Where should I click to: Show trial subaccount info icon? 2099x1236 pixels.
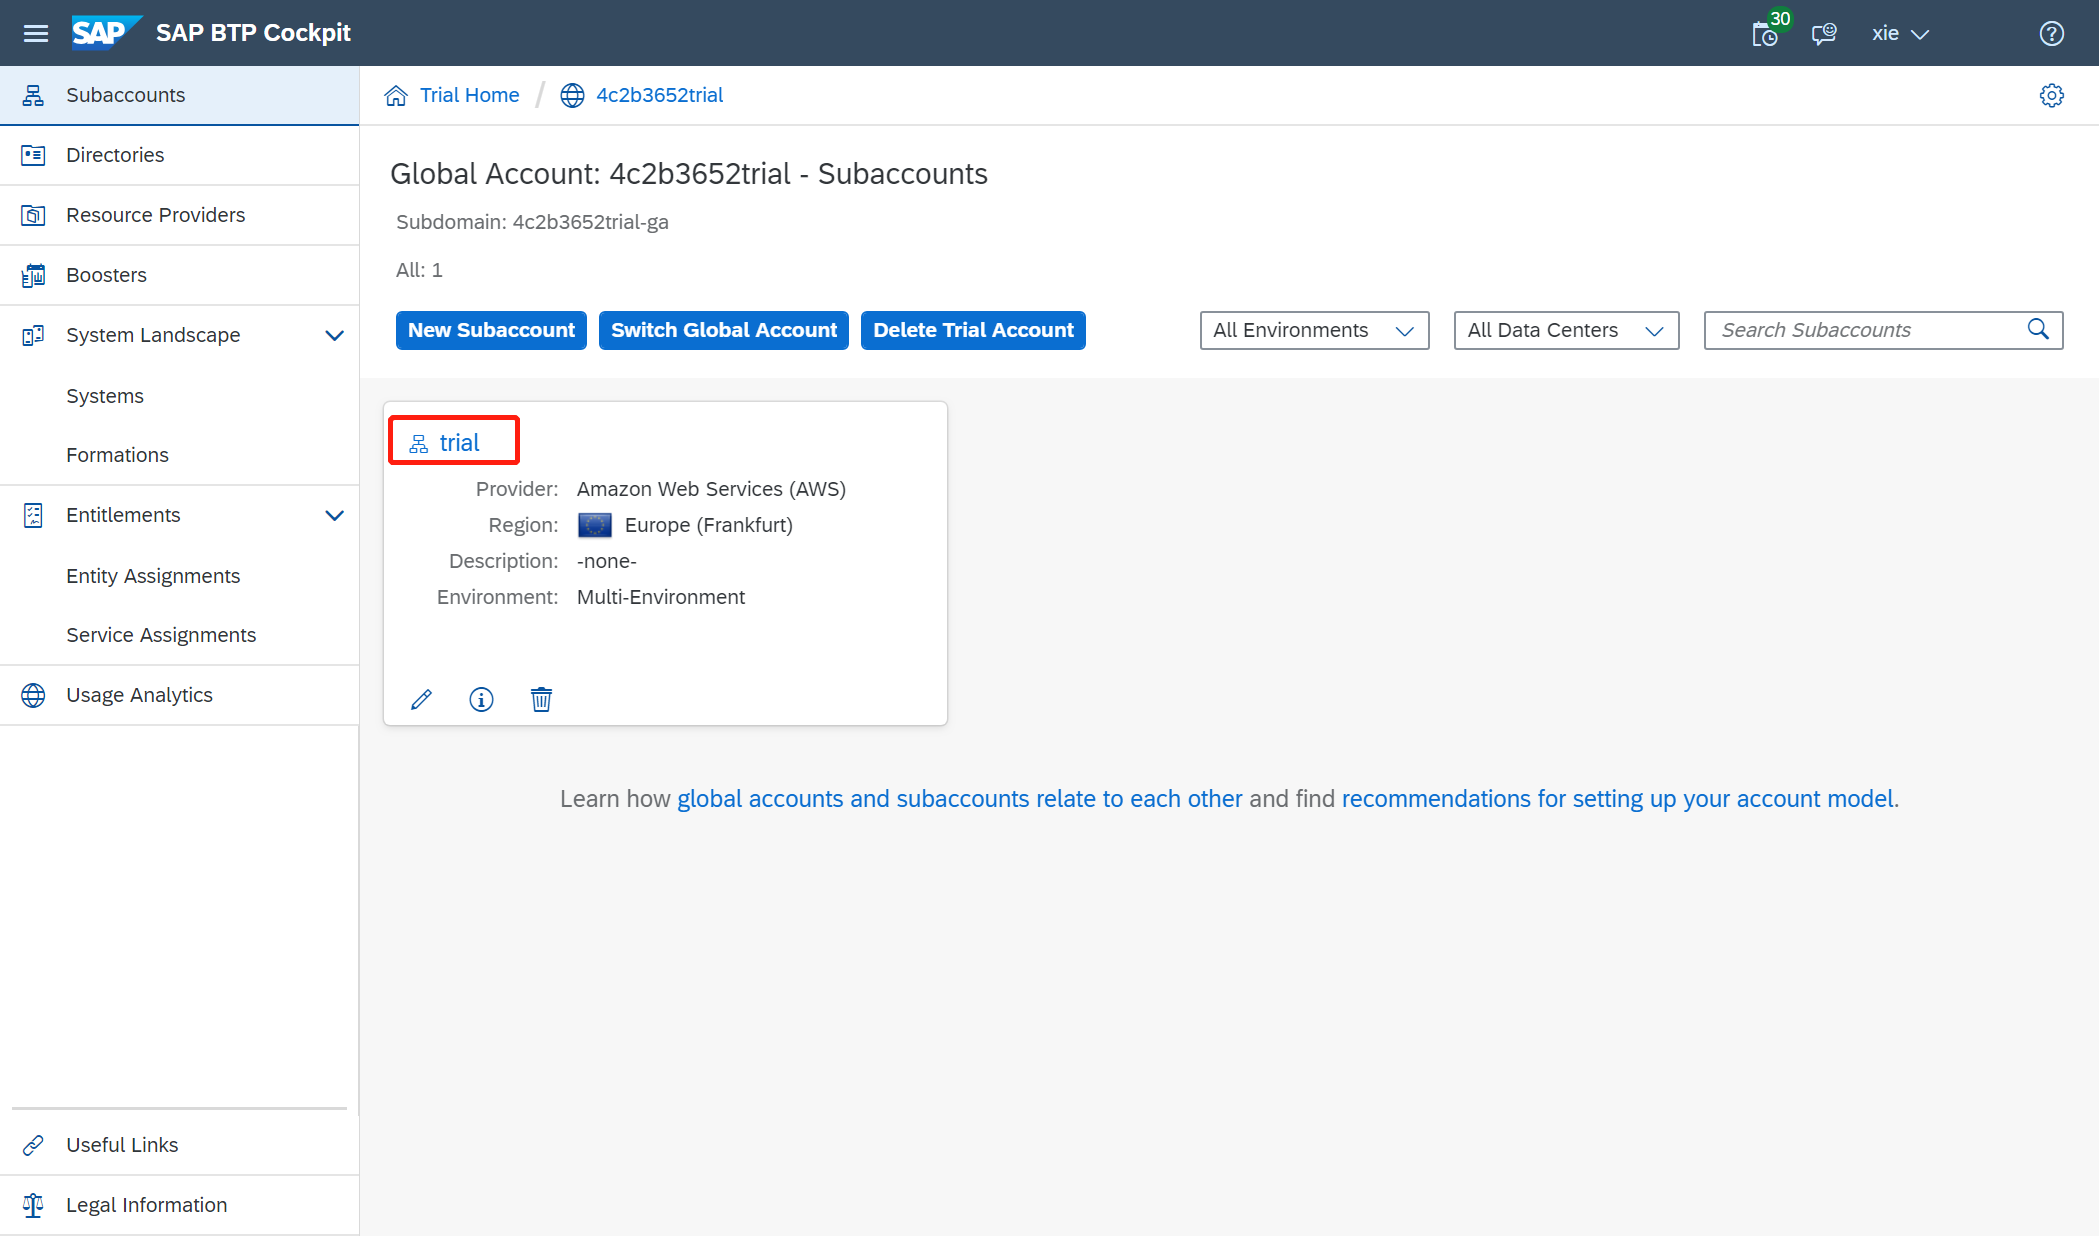tap(481, 699)
